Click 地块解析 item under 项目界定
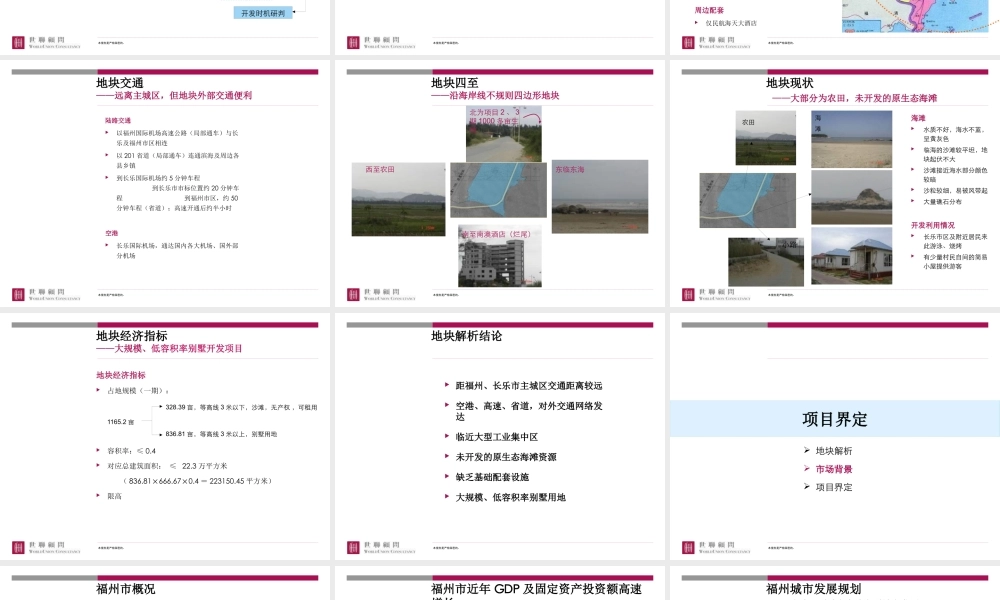 (x=834, y=451)
